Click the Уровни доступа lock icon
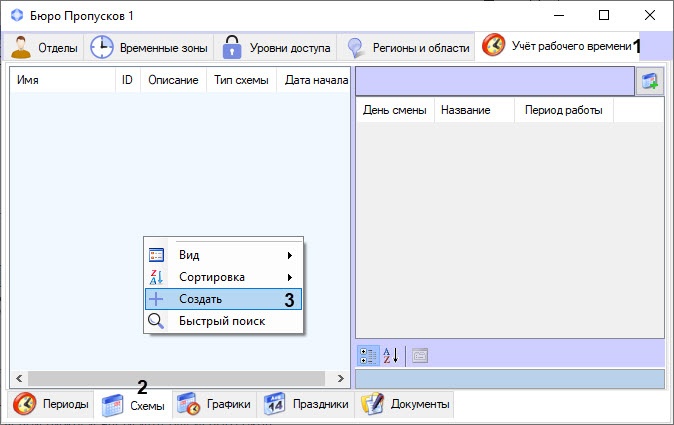Screen dimensions: 674x425 [x=232, y=47]
